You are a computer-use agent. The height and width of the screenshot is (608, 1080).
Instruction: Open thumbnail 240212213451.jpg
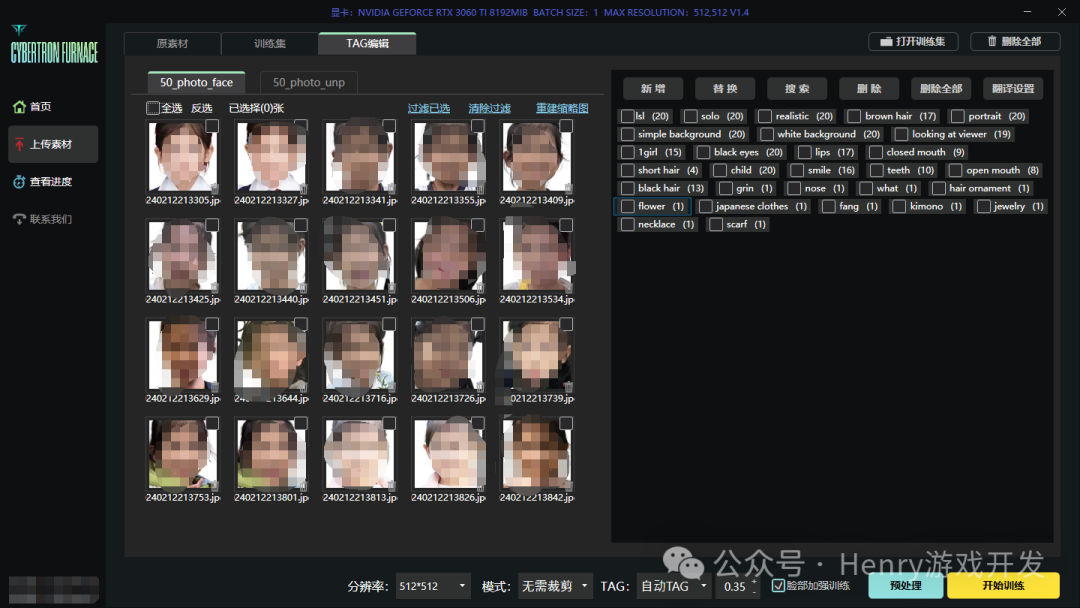(360, 256)
